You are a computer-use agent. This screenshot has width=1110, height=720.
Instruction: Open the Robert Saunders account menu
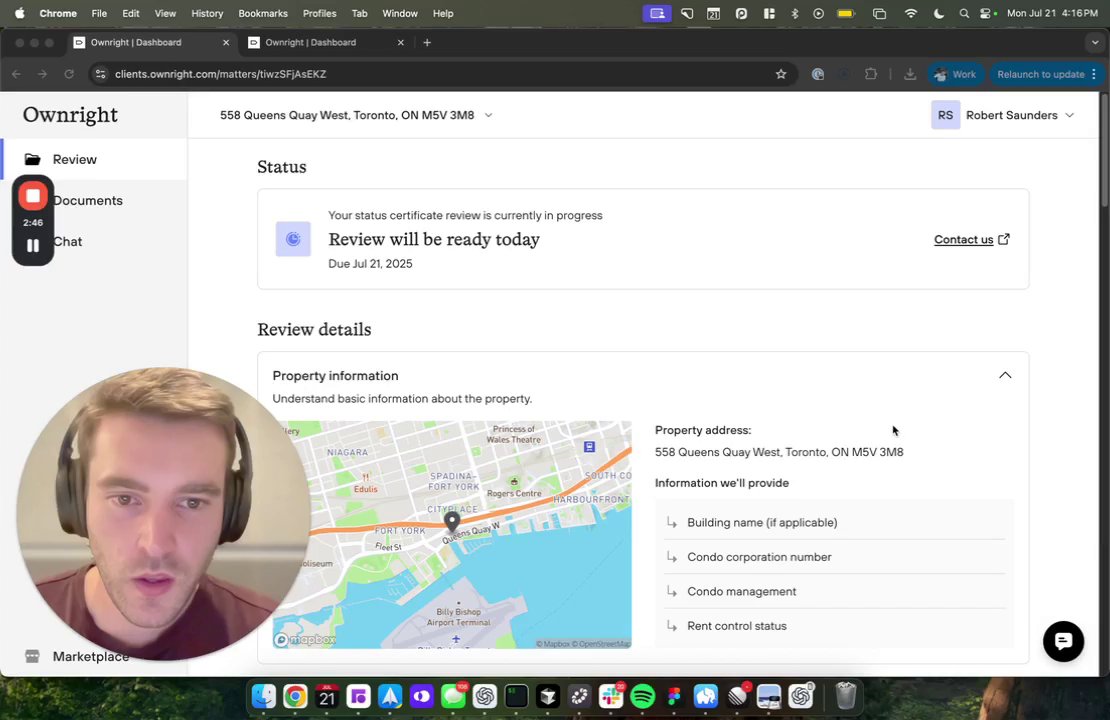(x=1003, y=115)
